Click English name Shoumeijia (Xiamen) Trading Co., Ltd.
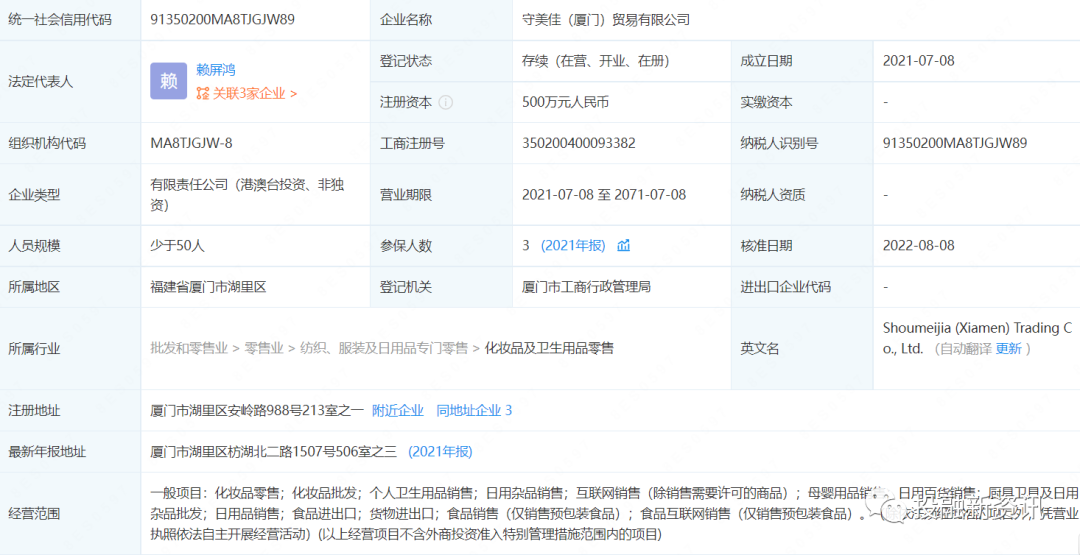 point(975,338)
